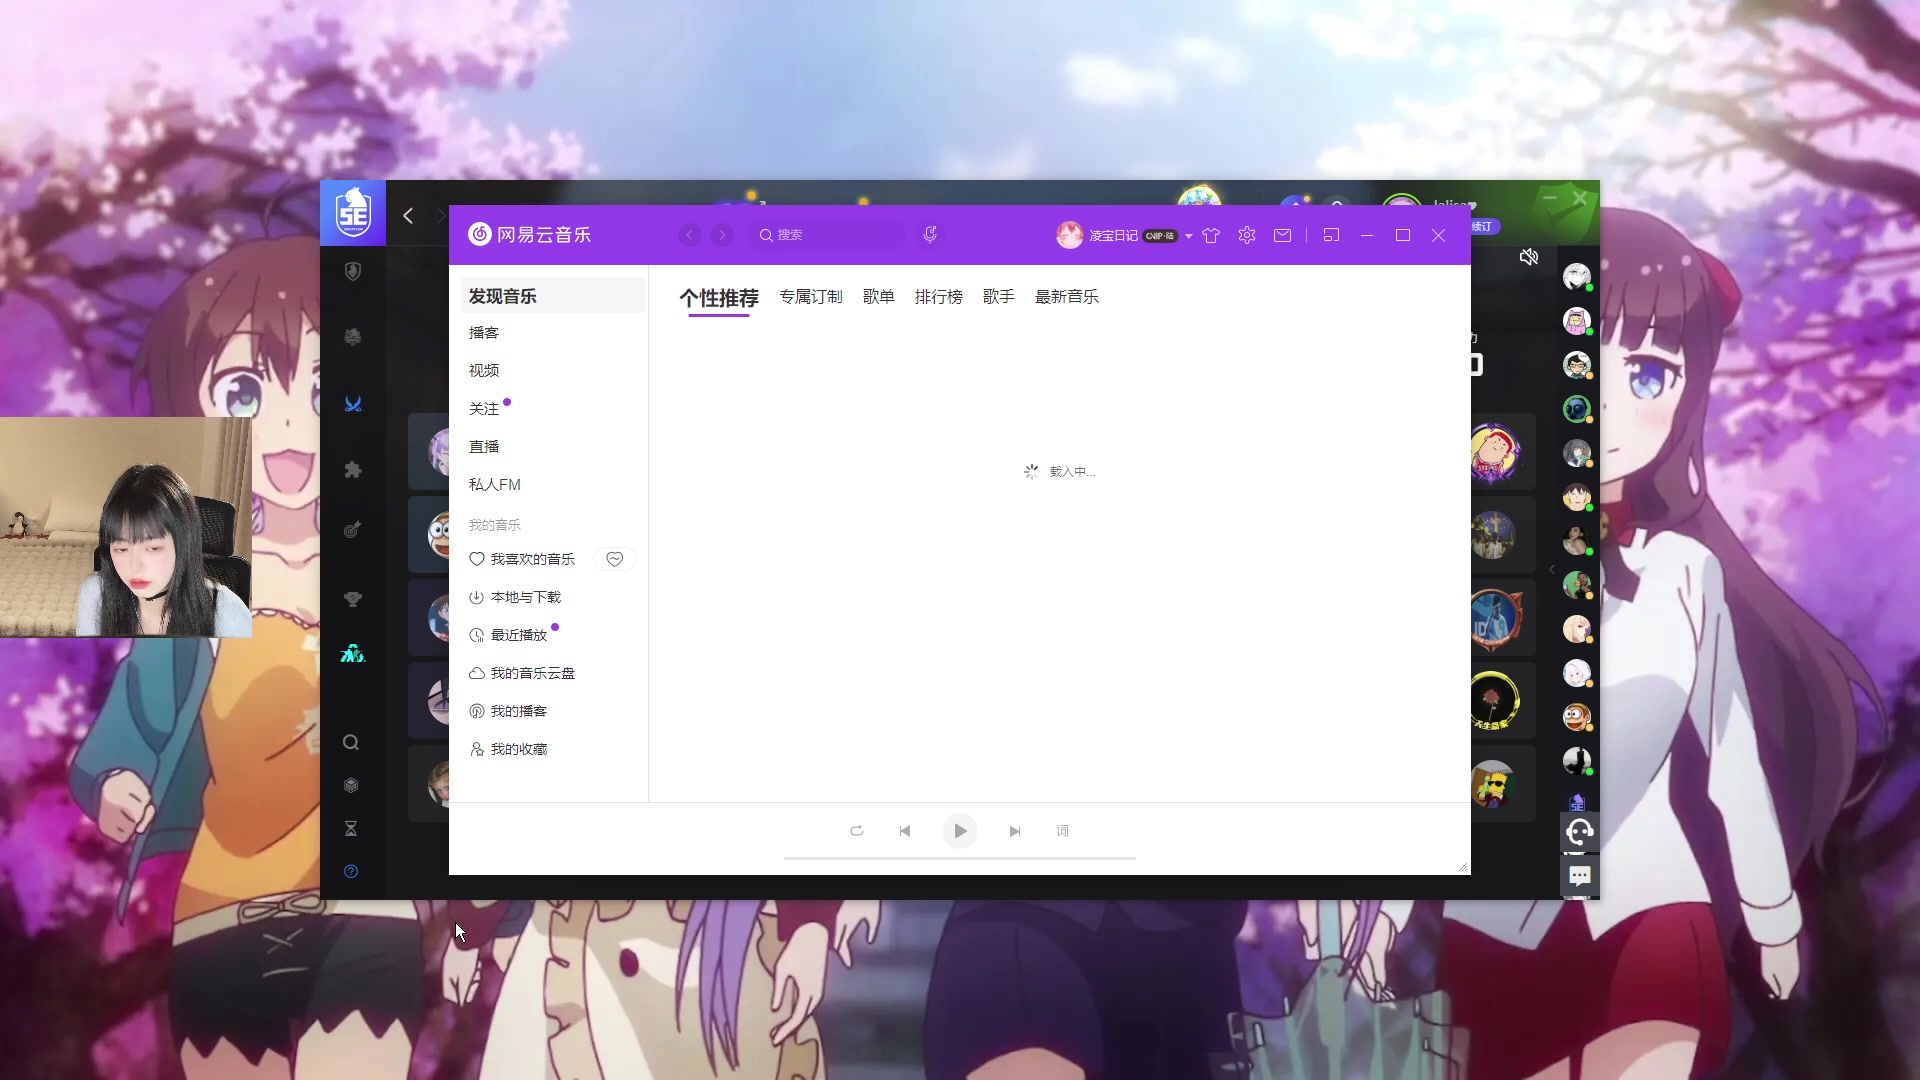Click the previous track button
Screen dimensions: 1920x1080
(905, 831)
